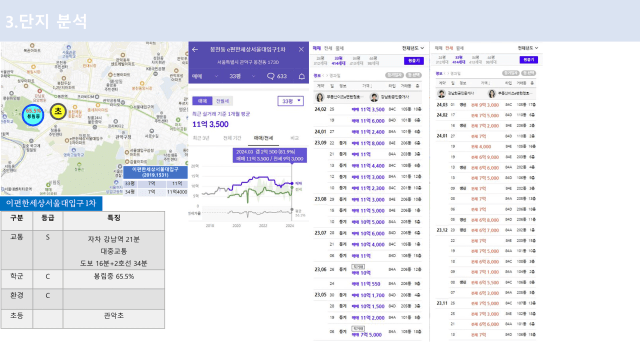This screenshot has height=360, width=640.
Task: Select the 매매 toggle above the price
Action: click(202, 101)
